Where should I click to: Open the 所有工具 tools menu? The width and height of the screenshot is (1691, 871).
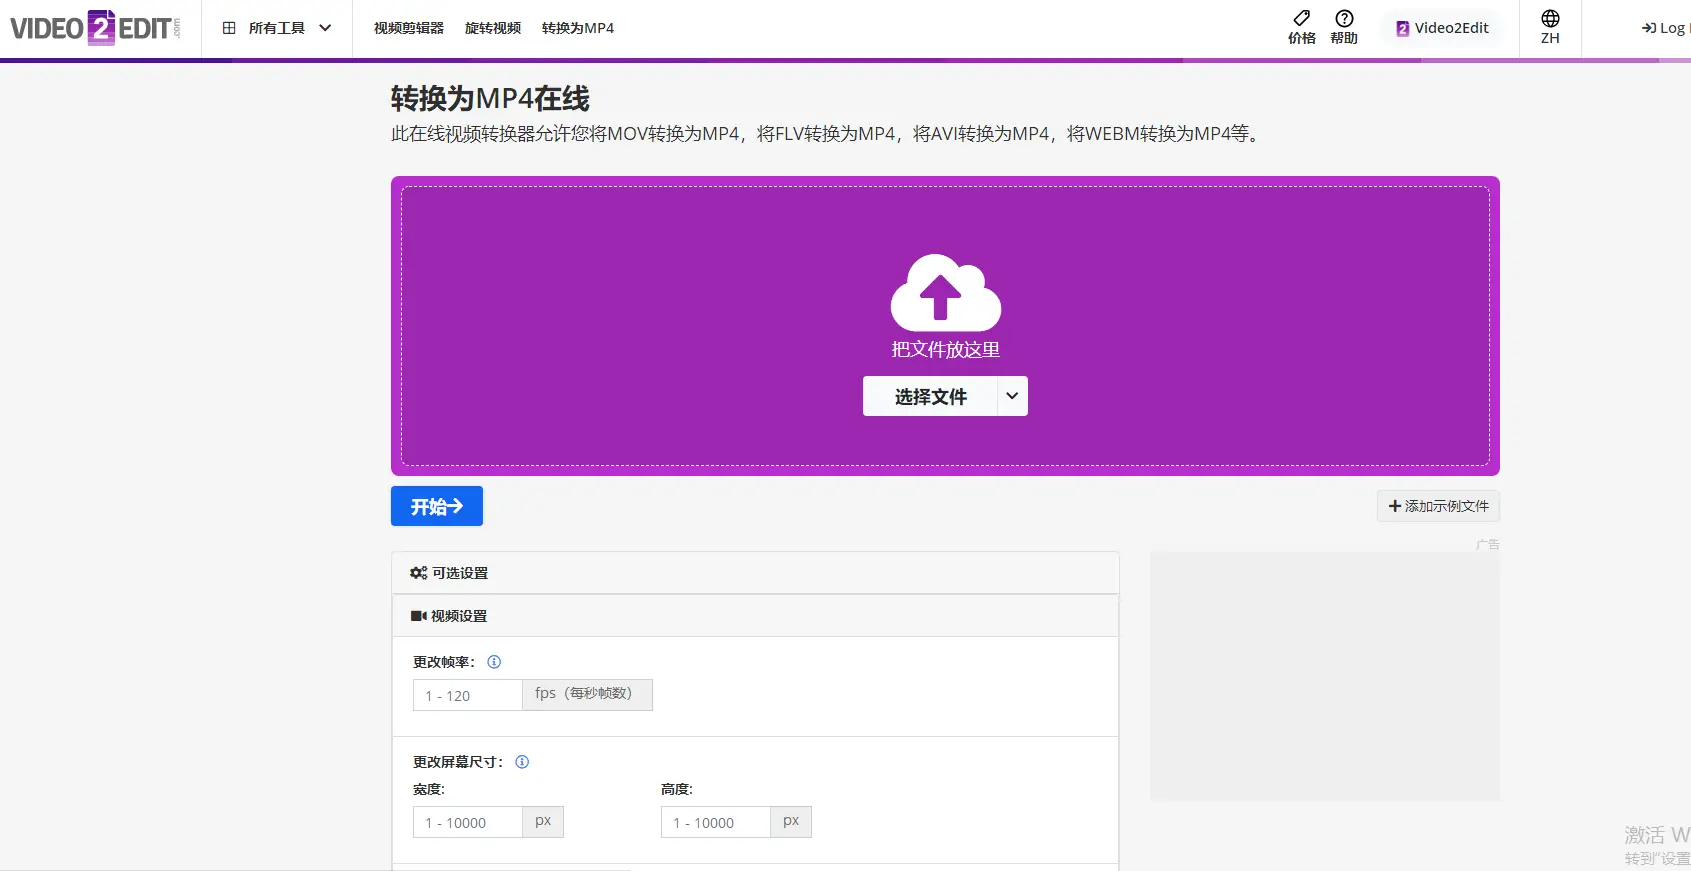click(x=277, y=28)
